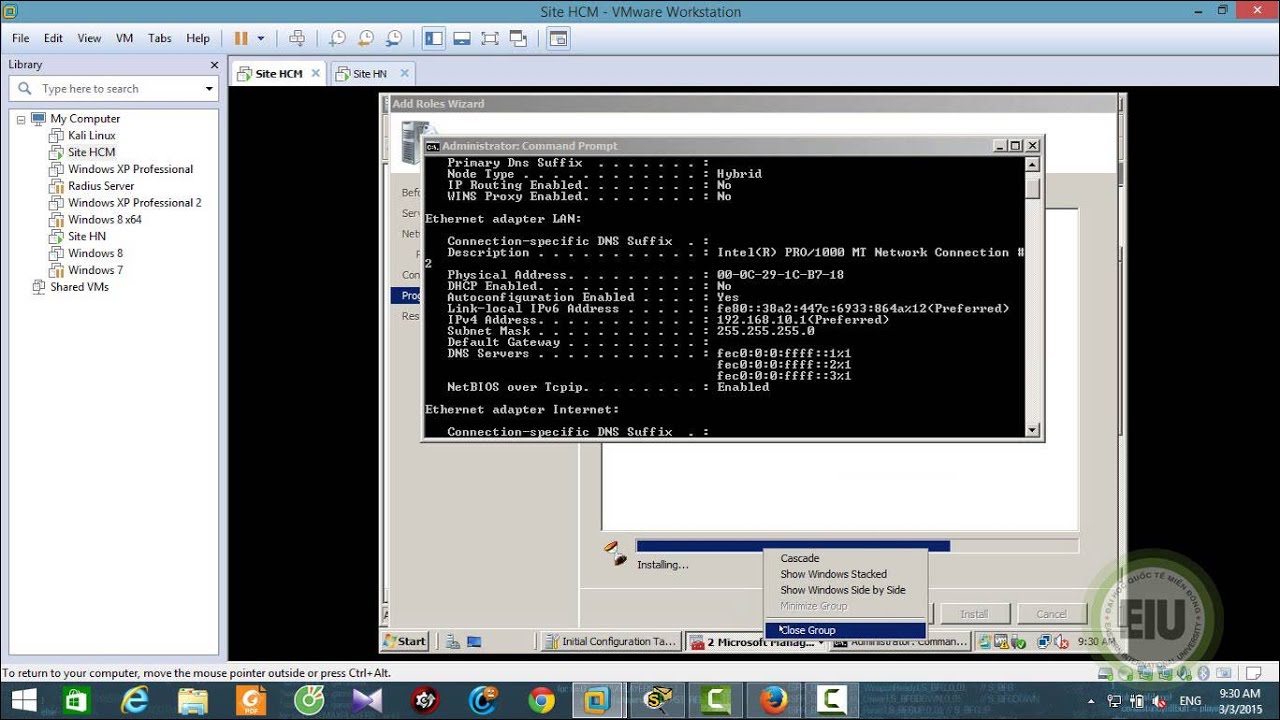The image size is (1280, 720).
Task: Open the VM menu
Action: click(124, 38)
